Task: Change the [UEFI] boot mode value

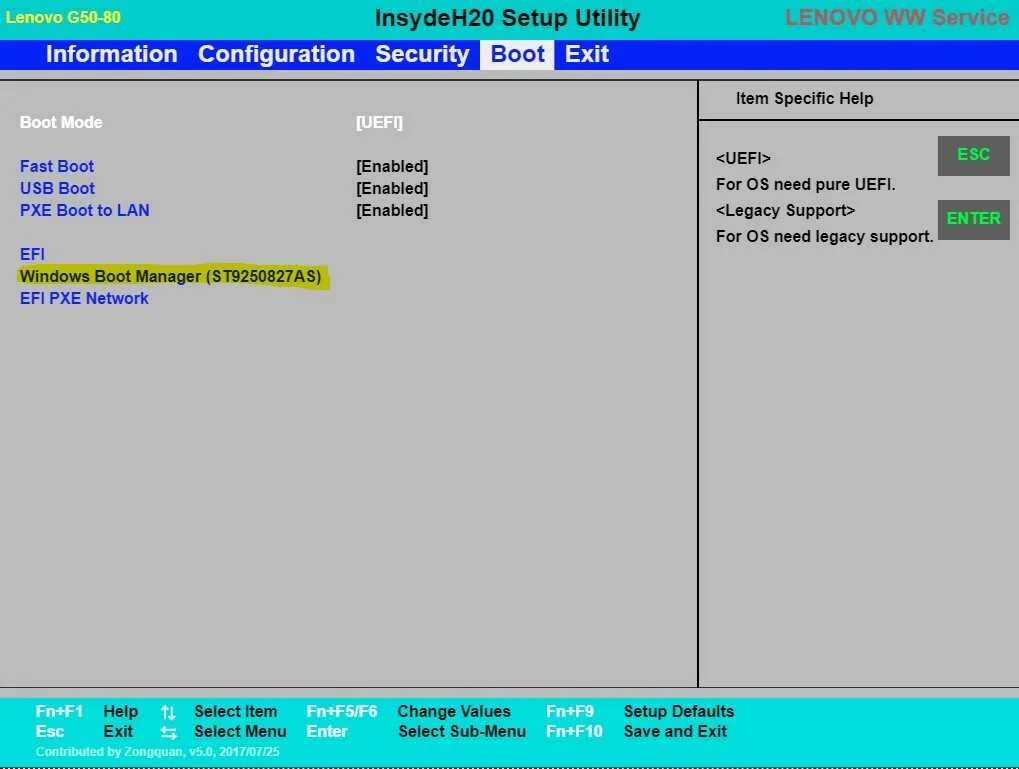Action: (x=379, y=122)
